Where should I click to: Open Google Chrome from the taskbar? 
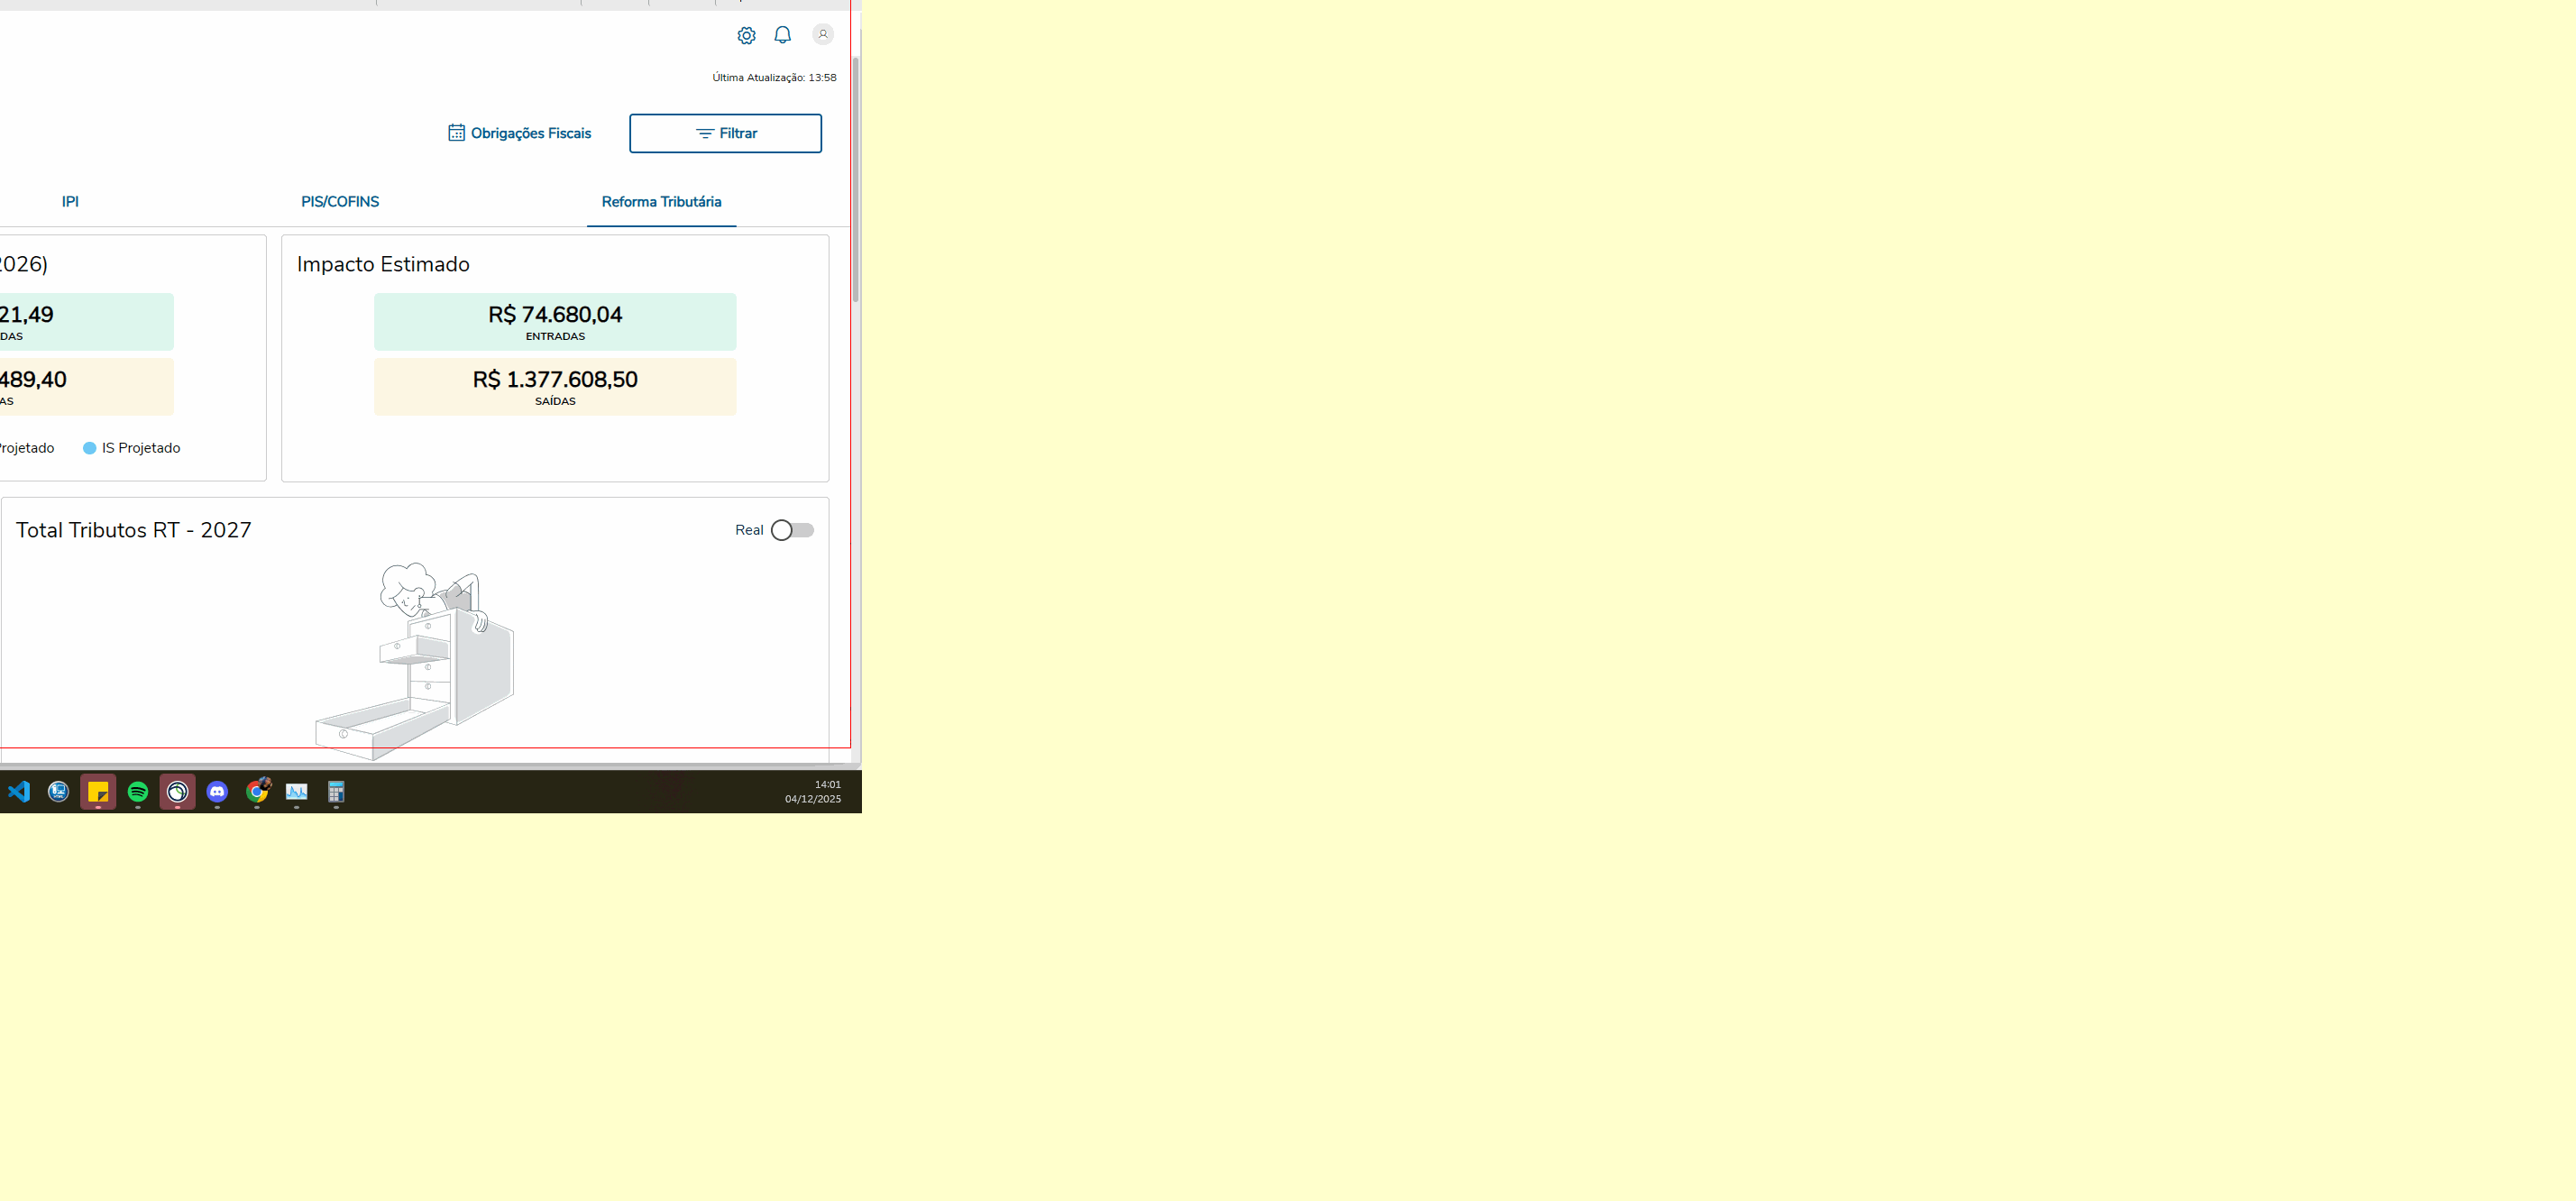[257, 791]
